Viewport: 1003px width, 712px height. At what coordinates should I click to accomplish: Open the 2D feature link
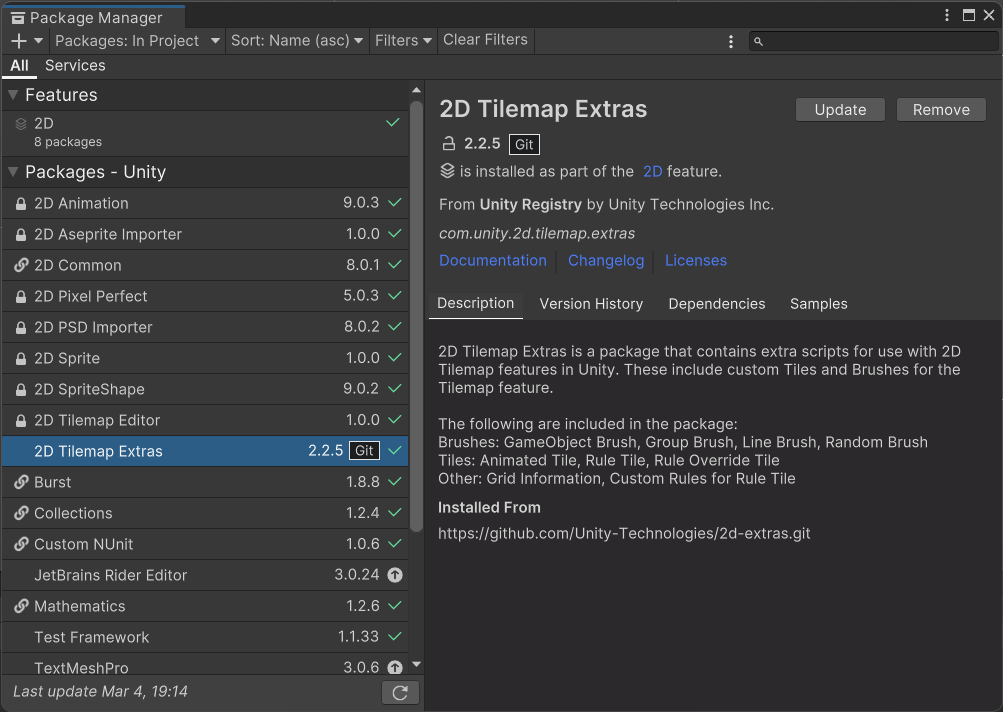pos(652,171)
